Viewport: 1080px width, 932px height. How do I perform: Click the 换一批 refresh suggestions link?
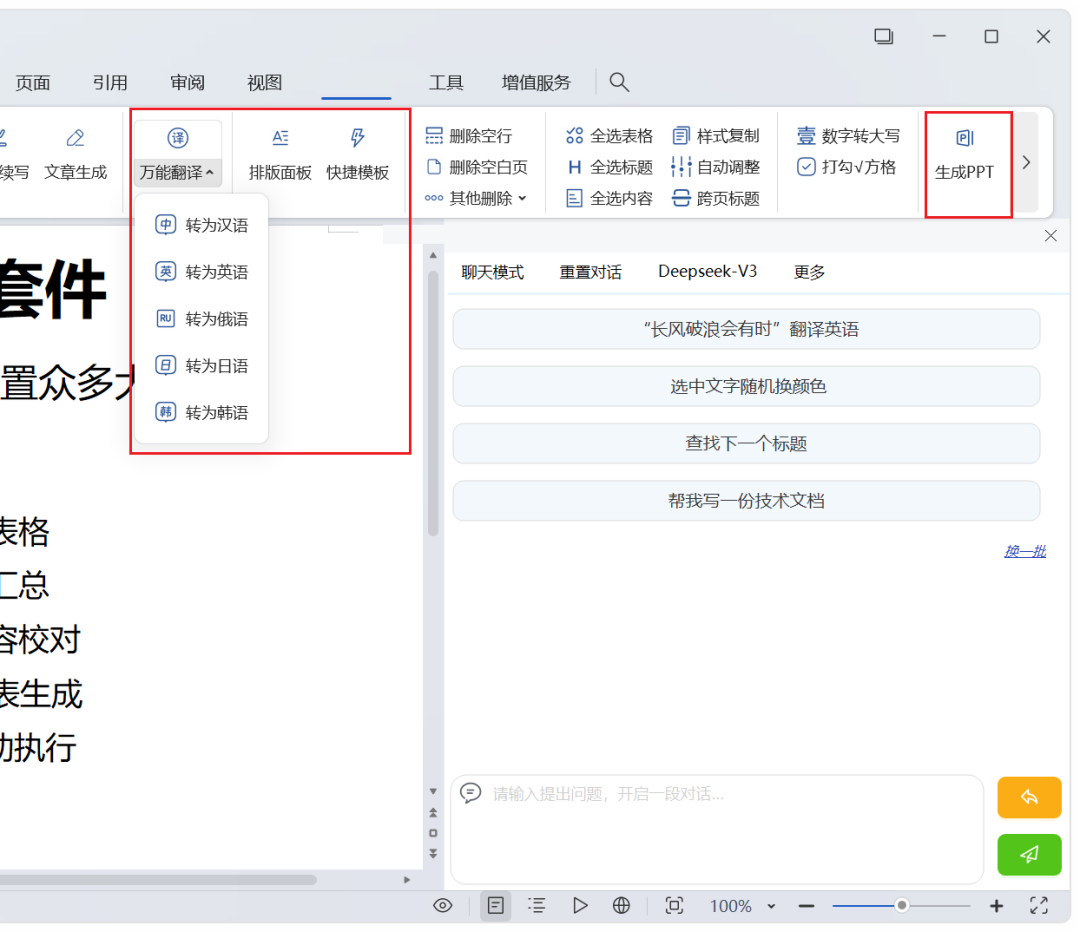click(1025, 551)
